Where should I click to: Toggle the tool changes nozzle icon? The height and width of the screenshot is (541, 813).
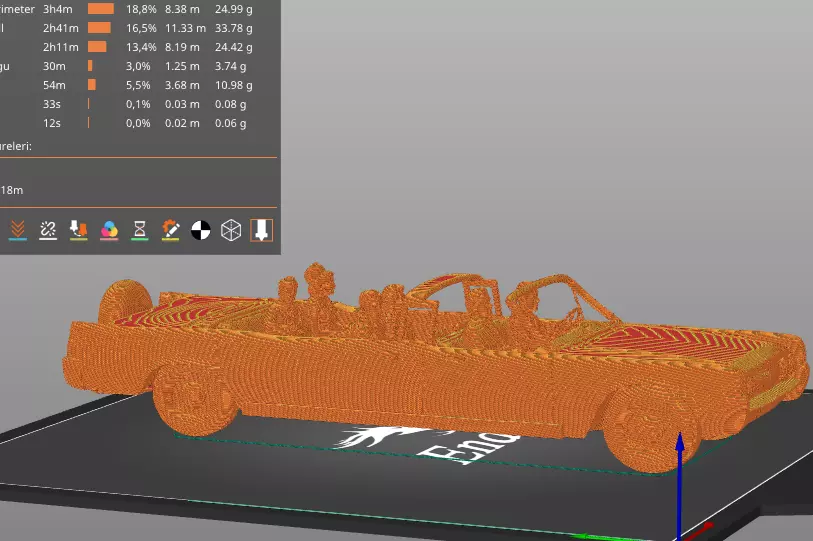tap(78, 230)
